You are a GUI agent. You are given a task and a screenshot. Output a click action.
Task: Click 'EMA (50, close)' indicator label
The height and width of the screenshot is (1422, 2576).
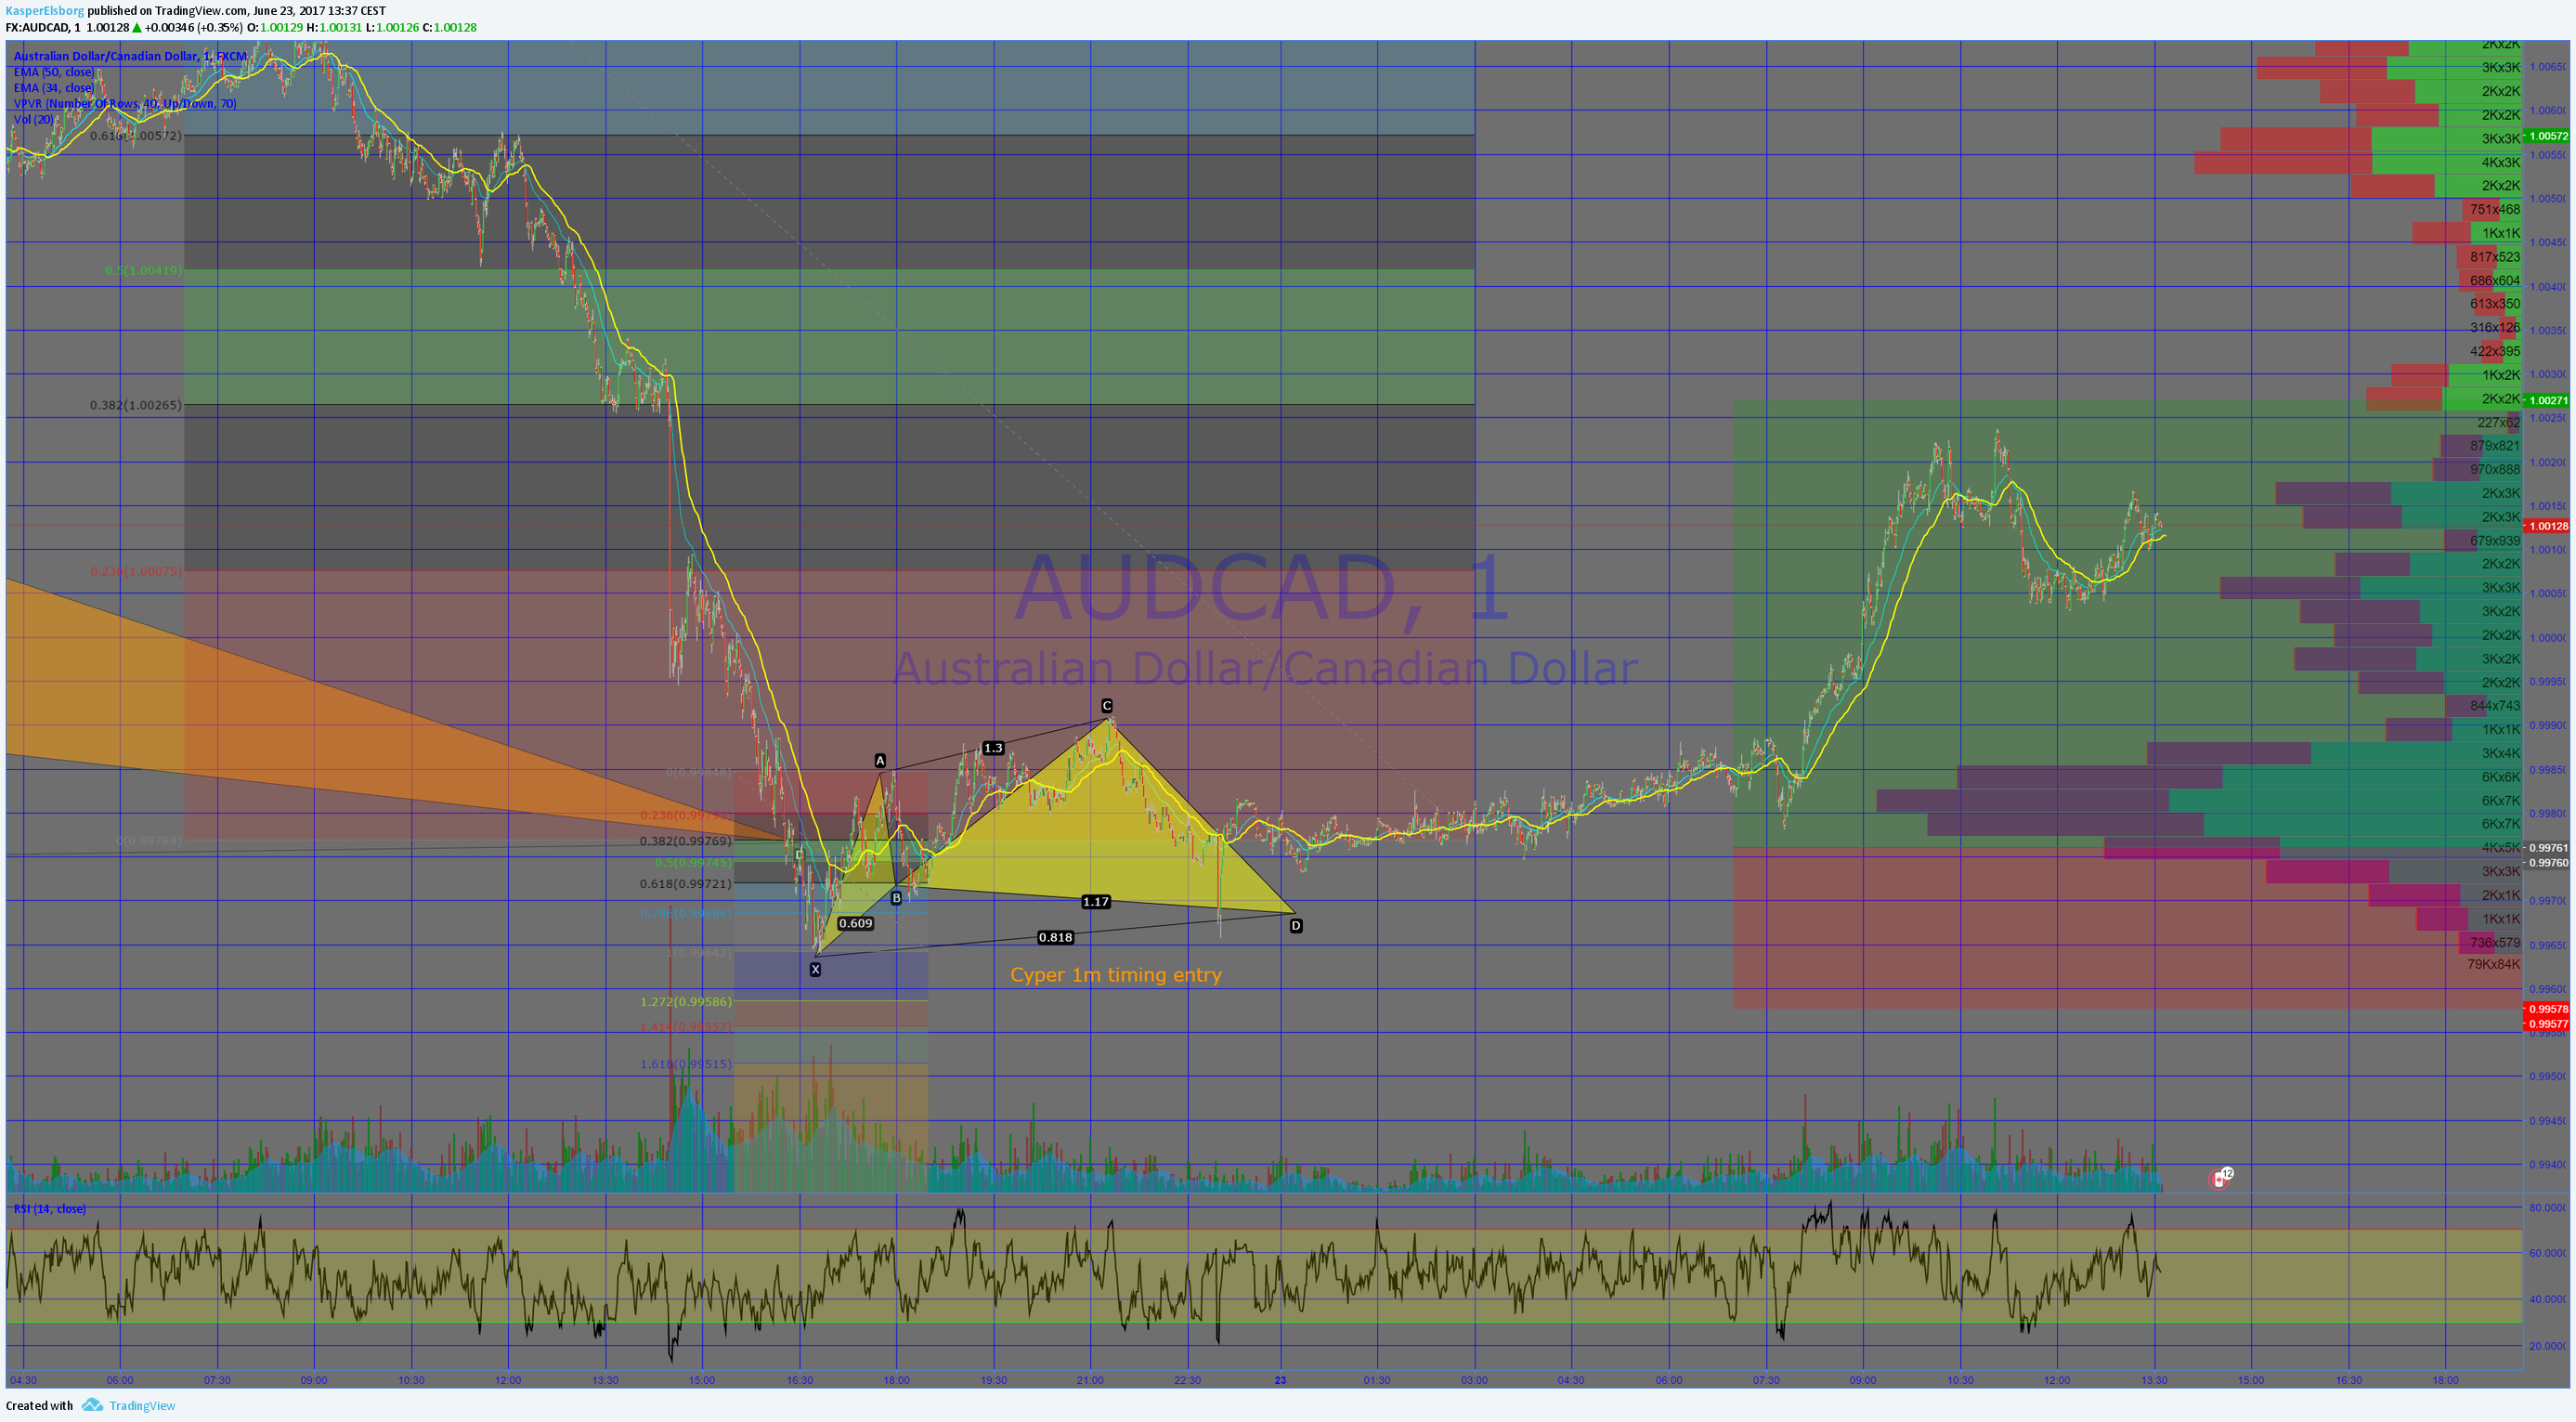(54, 72)
